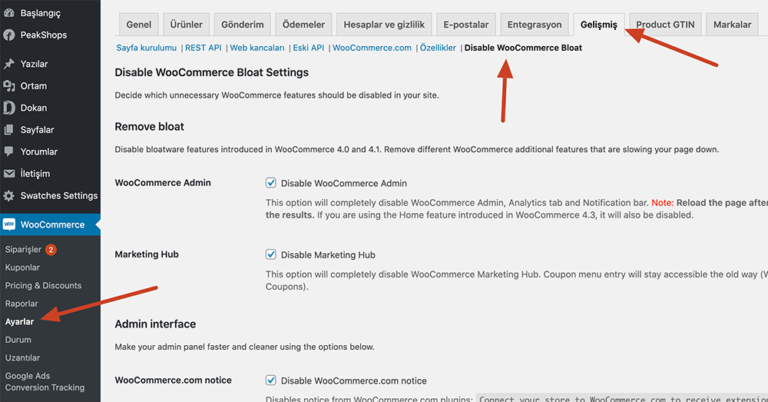Image resolution: width=768 pixels, height=402 pixels.
Task: Open Sayfalar pages icon
Action: tap(9, 130)
